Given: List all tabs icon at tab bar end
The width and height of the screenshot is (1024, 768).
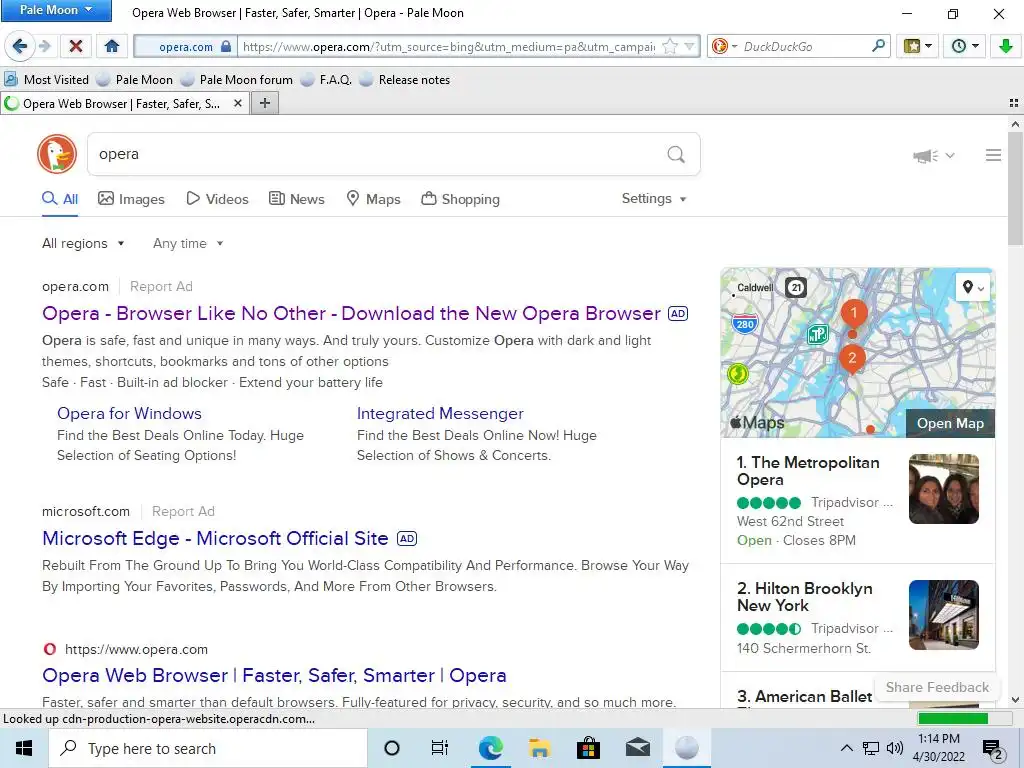Looking at the screenshot, I should click(x=1014, y=103).
